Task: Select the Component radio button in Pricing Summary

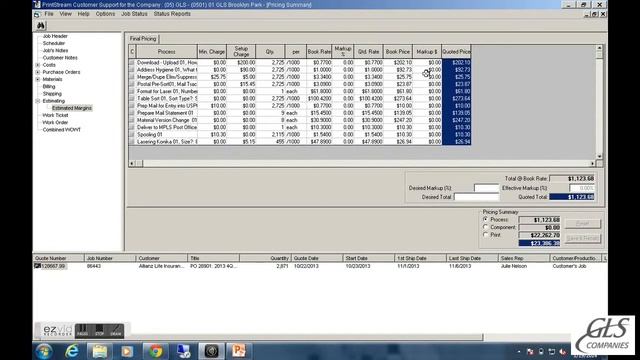Action: 485,227
